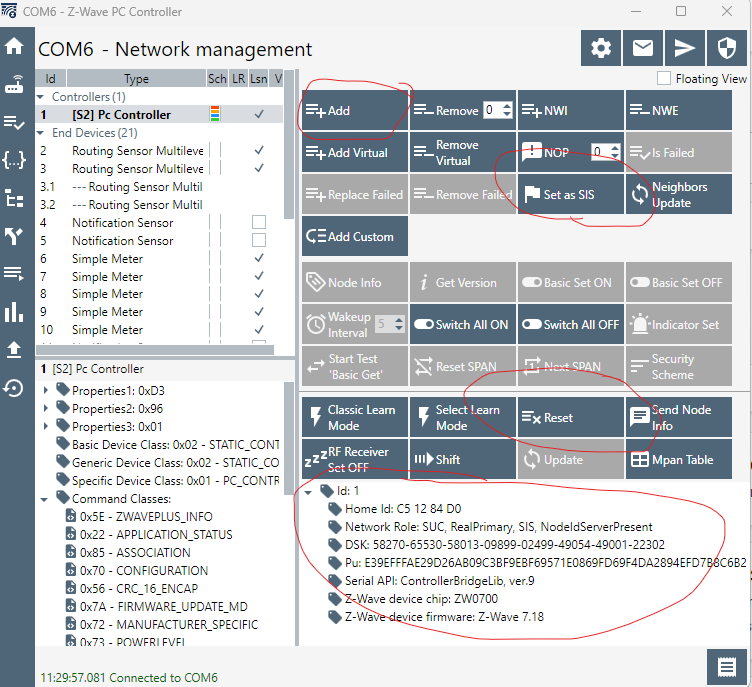Click the Reset controller button
Viewport: 752px width, 687px height.
(571, 417)
